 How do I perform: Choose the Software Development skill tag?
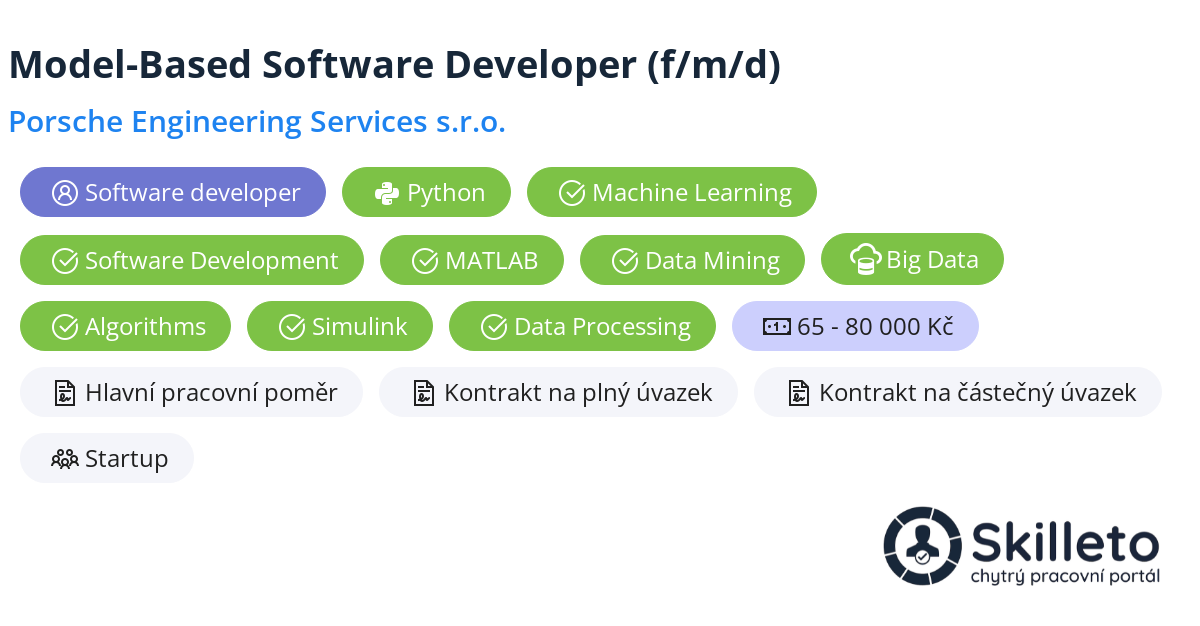pyautogui.click(x=192, y=260)
